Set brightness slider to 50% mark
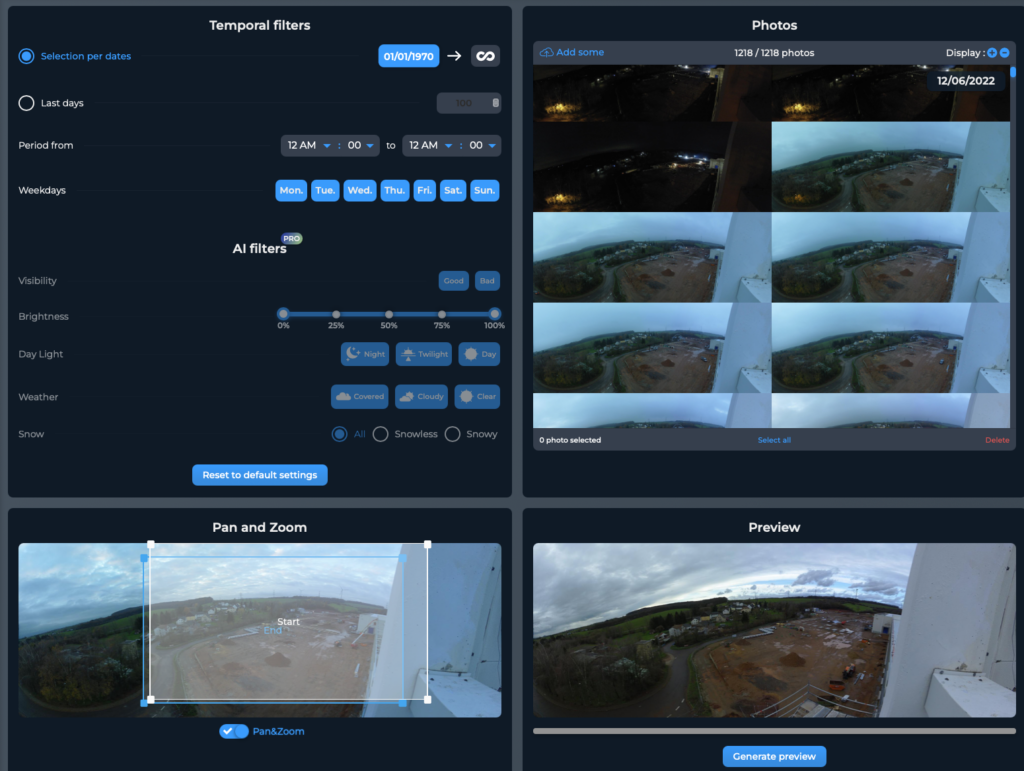 click(389, 315)
